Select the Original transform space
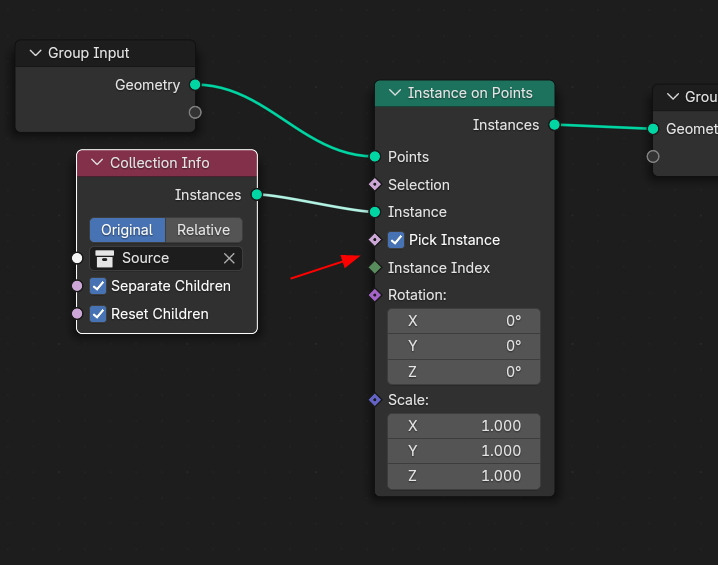This screenshot has height=565, width=718. click(x=127, y=230)
